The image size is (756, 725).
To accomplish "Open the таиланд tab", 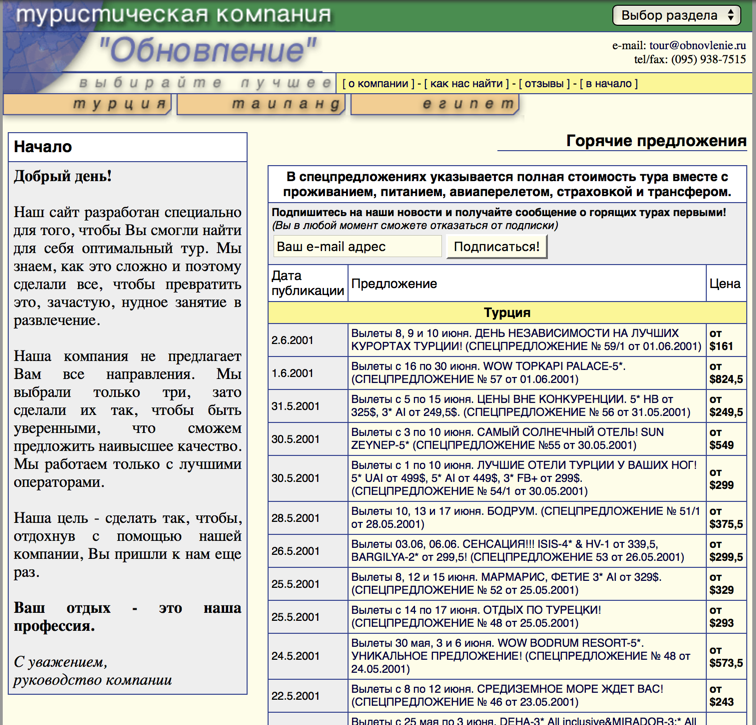I will 261,105.
